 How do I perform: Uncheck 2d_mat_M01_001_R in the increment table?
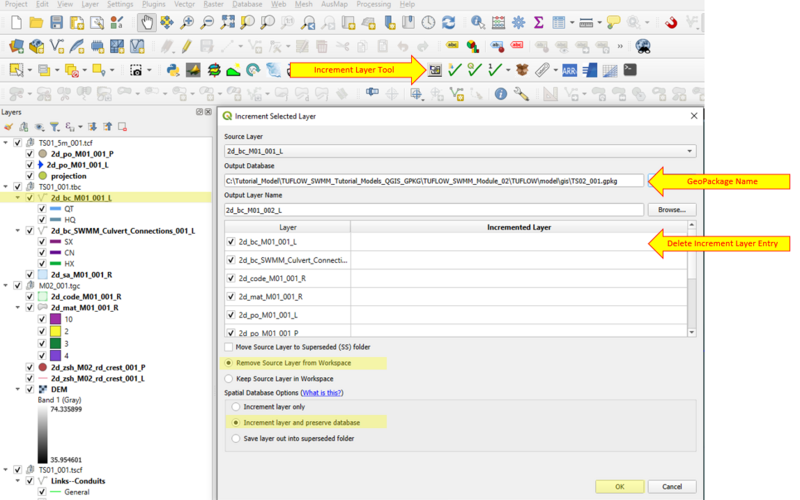tap(232, 296)
